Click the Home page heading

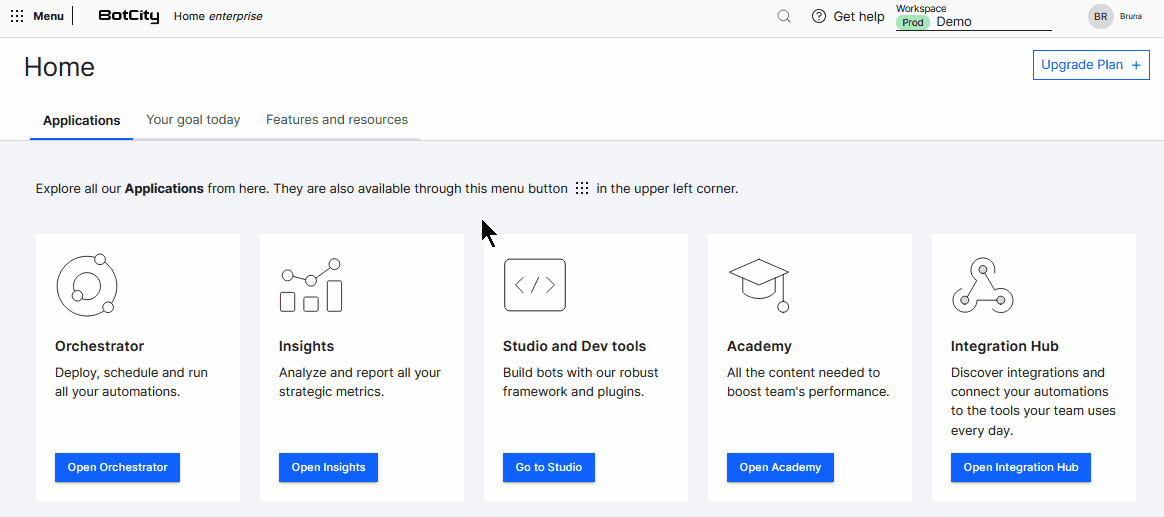59,67
